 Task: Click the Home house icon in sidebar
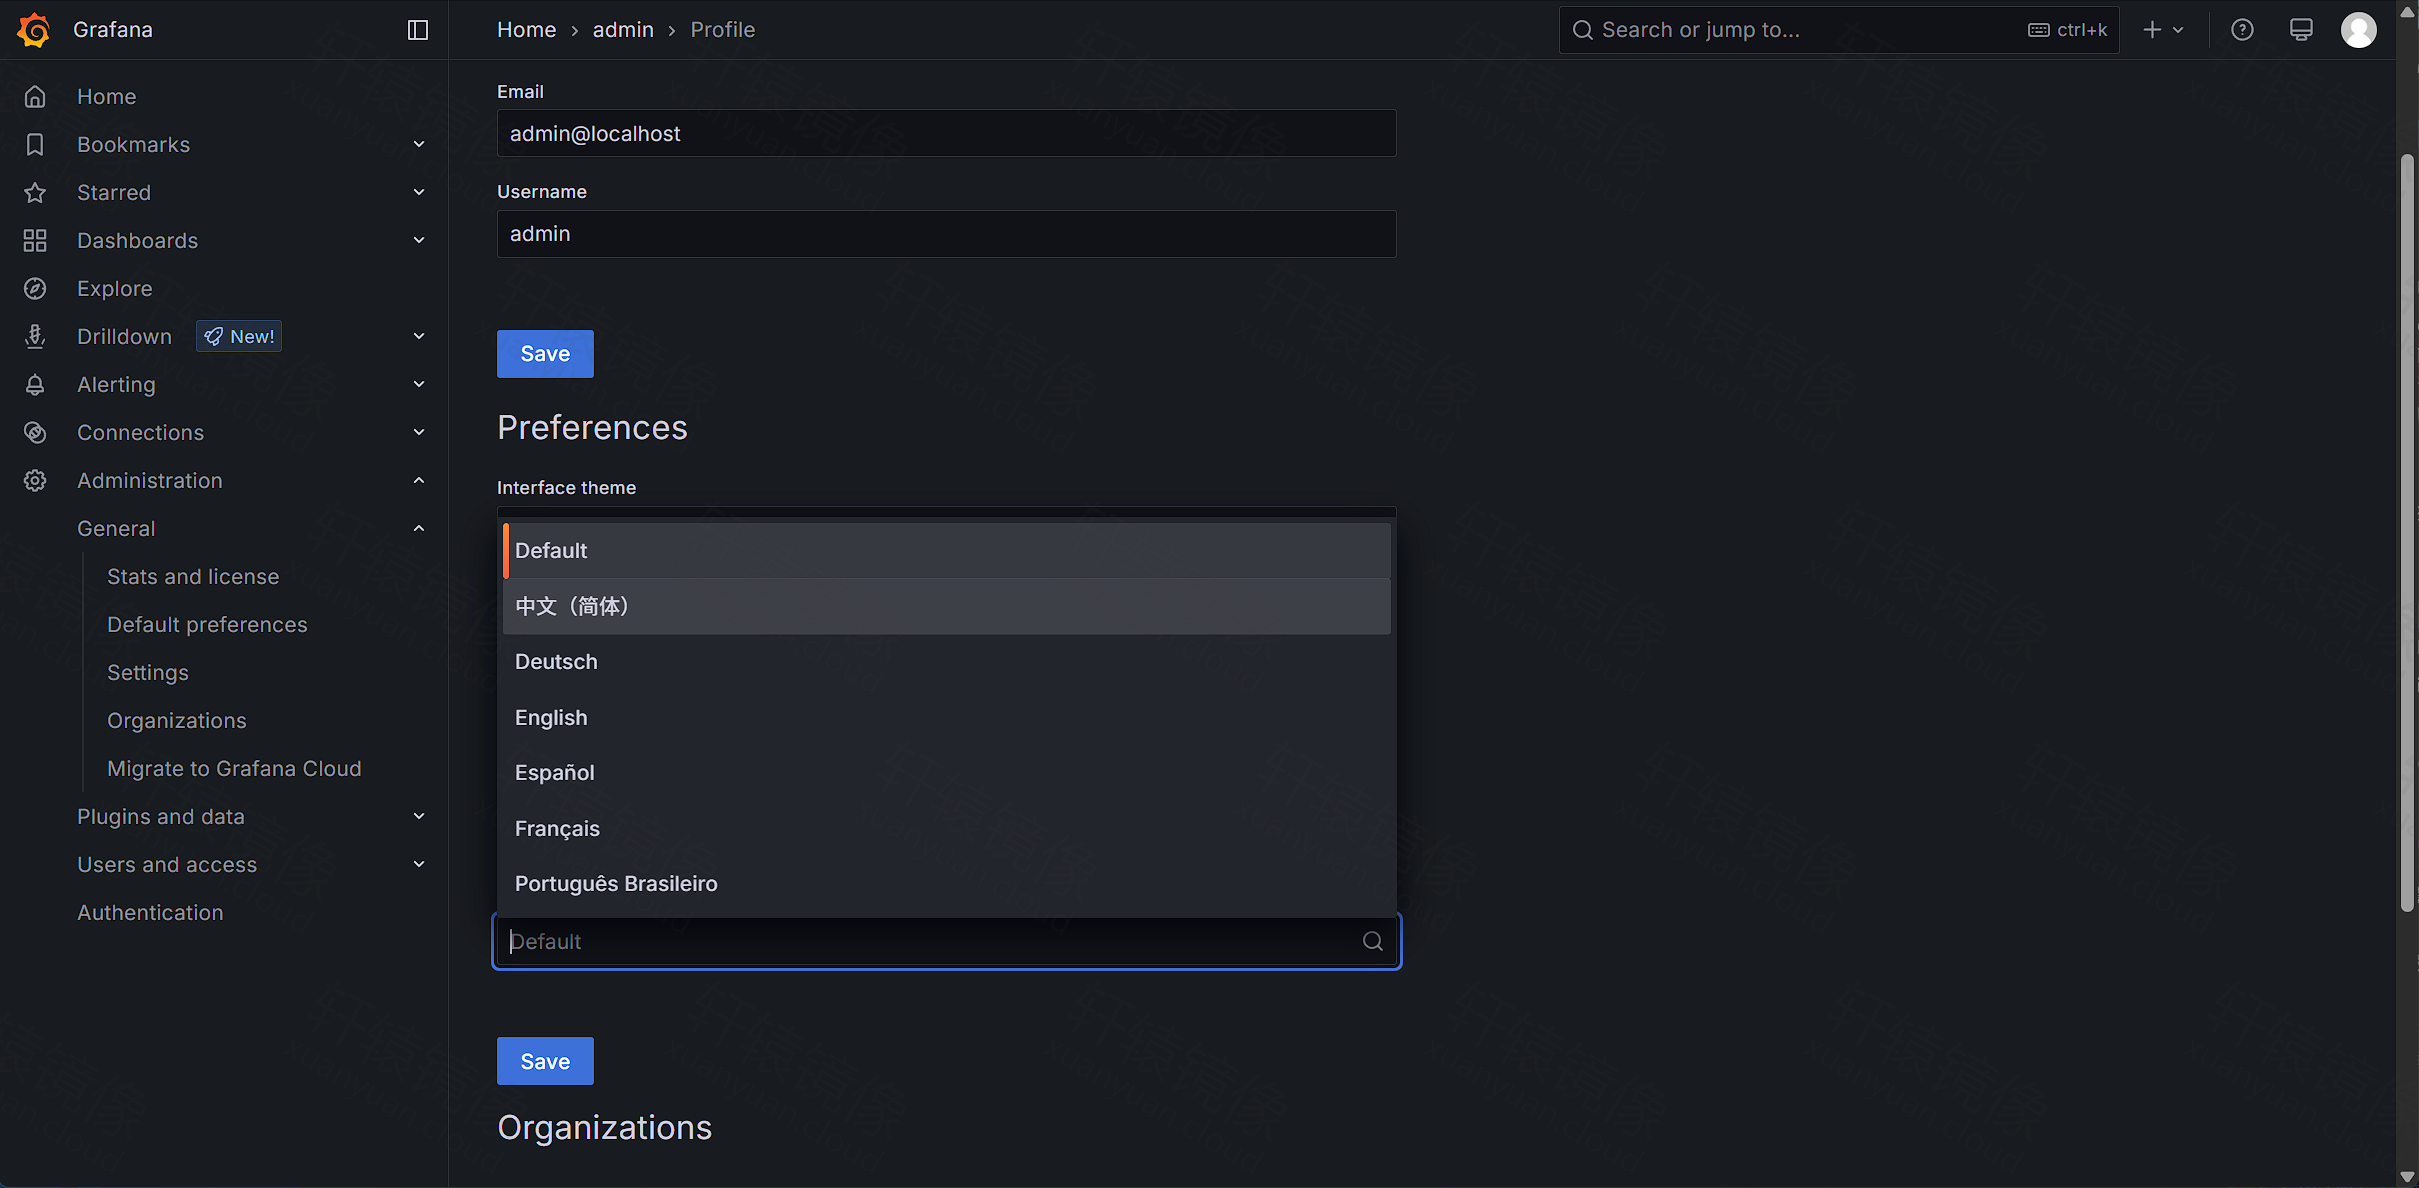tap(35, 97)
